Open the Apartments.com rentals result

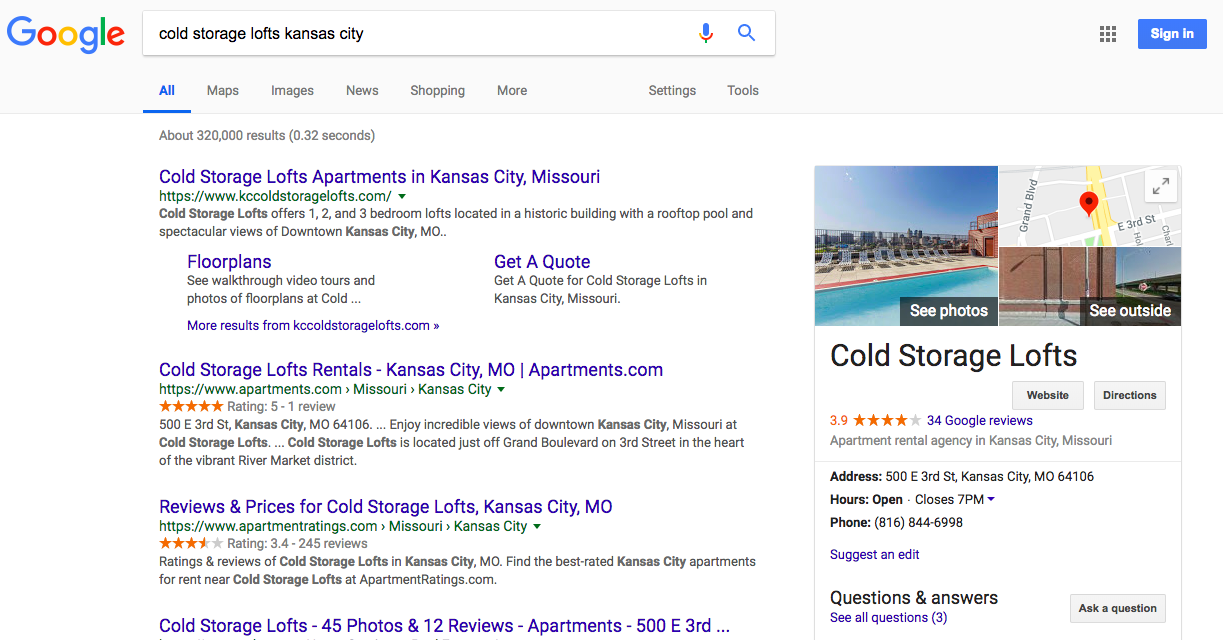411,370
